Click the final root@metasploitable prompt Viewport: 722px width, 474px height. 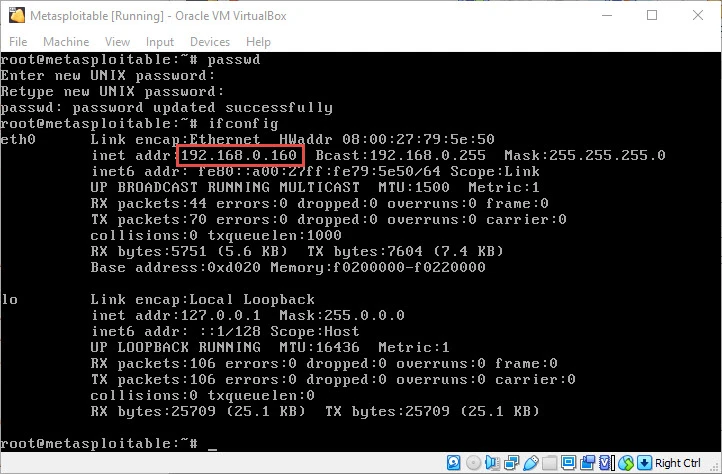(99, 444)
